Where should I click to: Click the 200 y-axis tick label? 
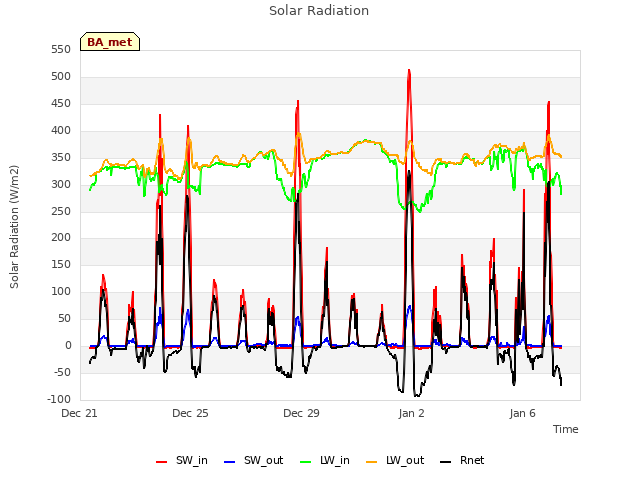pos(61,238)
